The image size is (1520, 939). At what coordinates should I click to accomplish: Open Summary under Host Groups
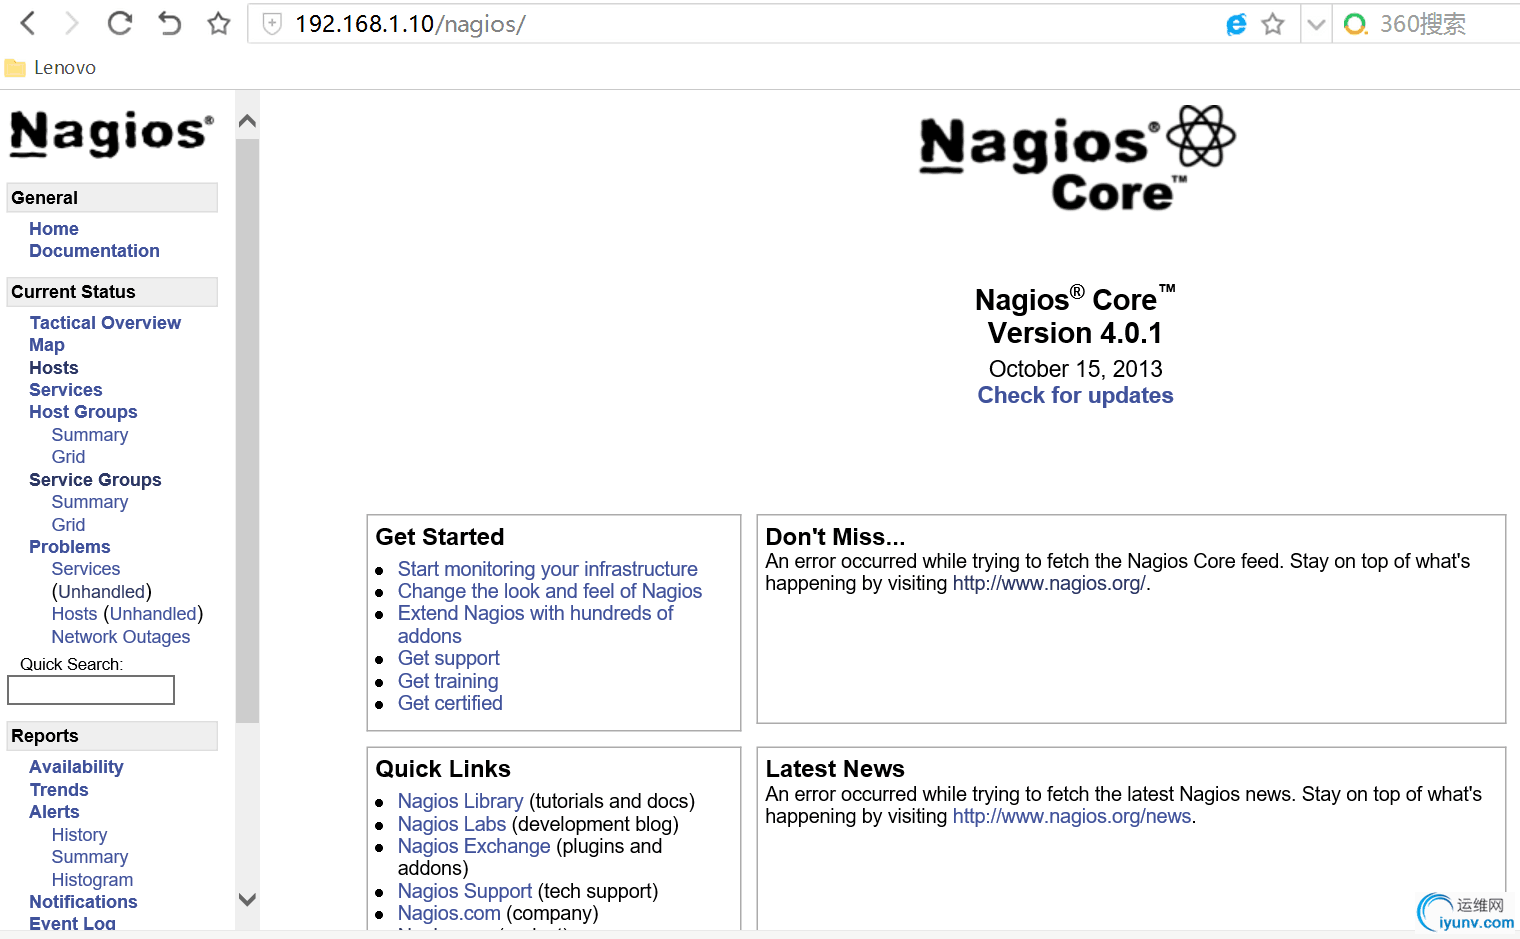[90, 435]
